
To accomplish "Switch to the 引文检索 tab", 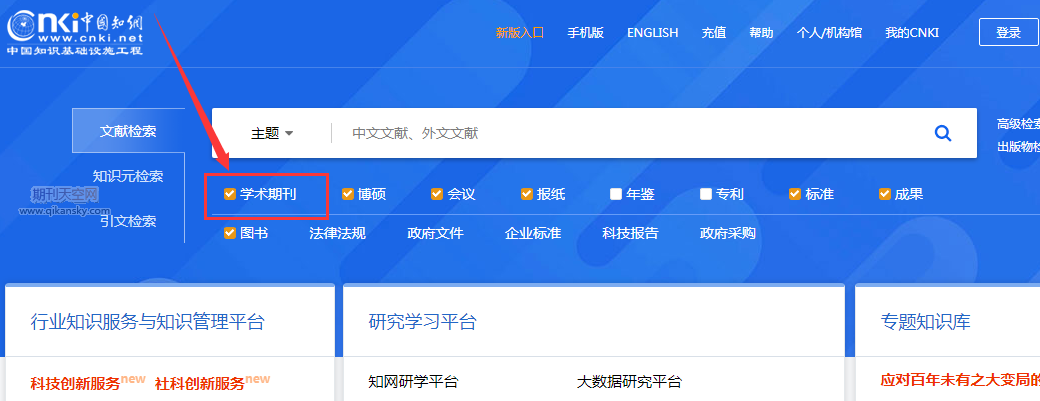I will click(128, 221).
